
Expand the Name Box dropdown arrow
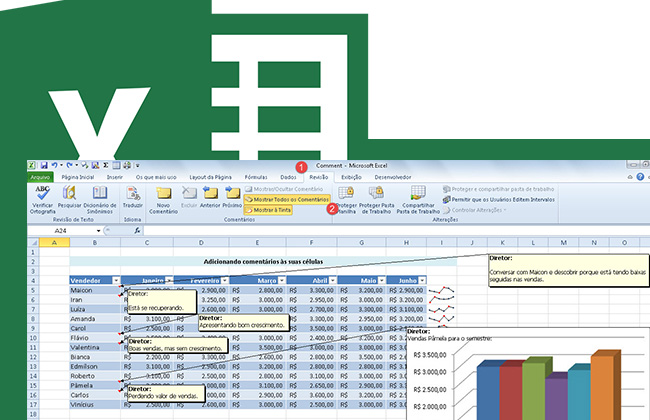click(98, 231)
